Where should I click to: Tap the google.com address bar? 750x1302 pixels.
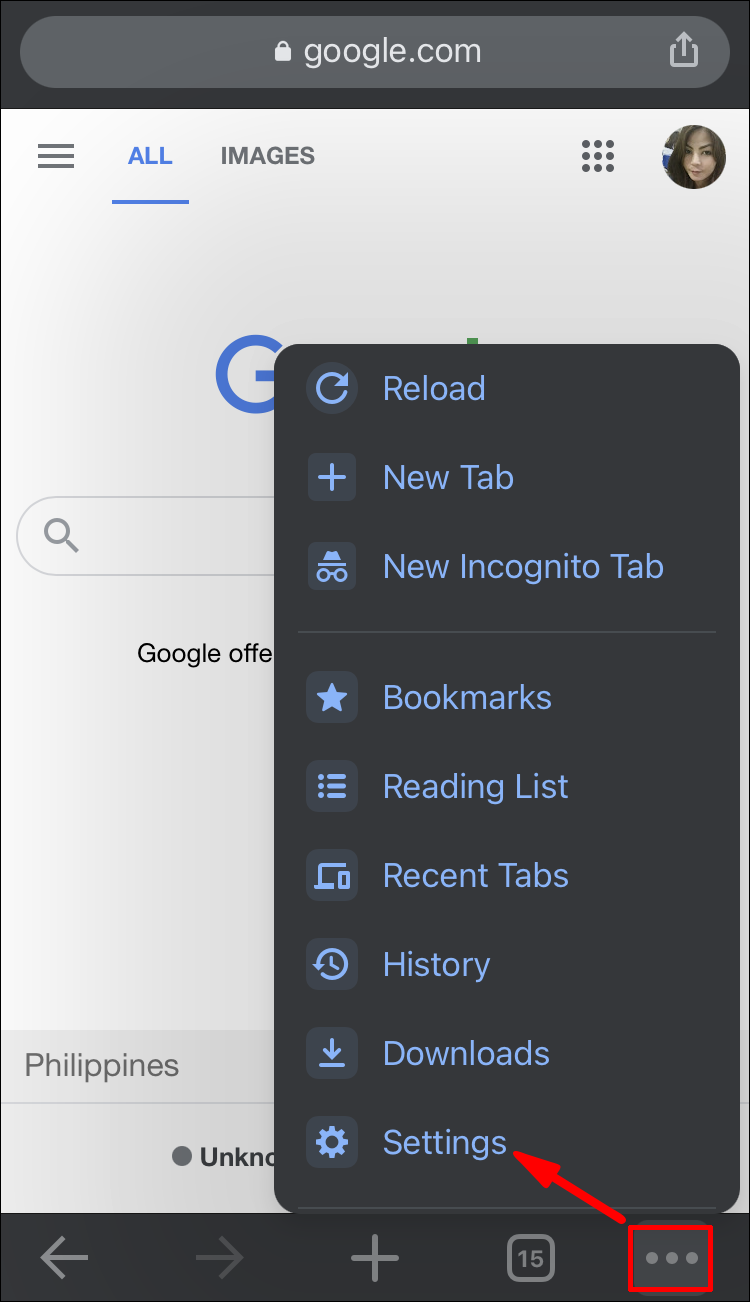point(375,51)
